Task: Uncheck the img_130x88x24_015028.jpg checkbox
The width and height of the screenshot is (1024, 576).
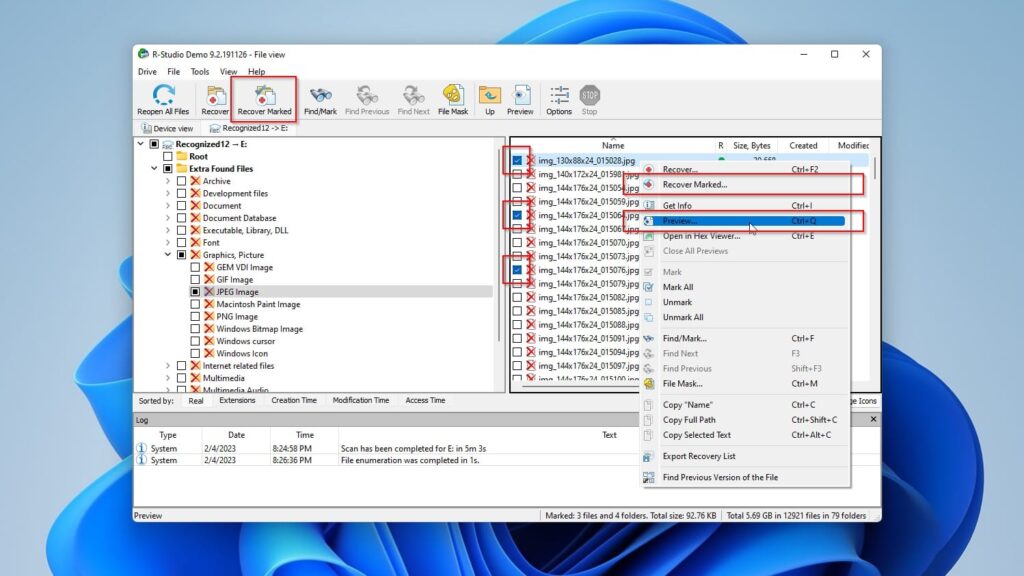Action: click(517, 160)
